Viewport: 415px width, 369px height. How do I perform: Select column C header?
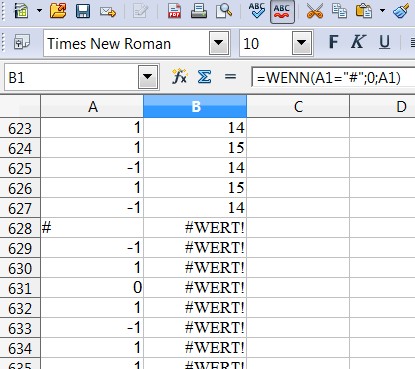coord(298,106)
